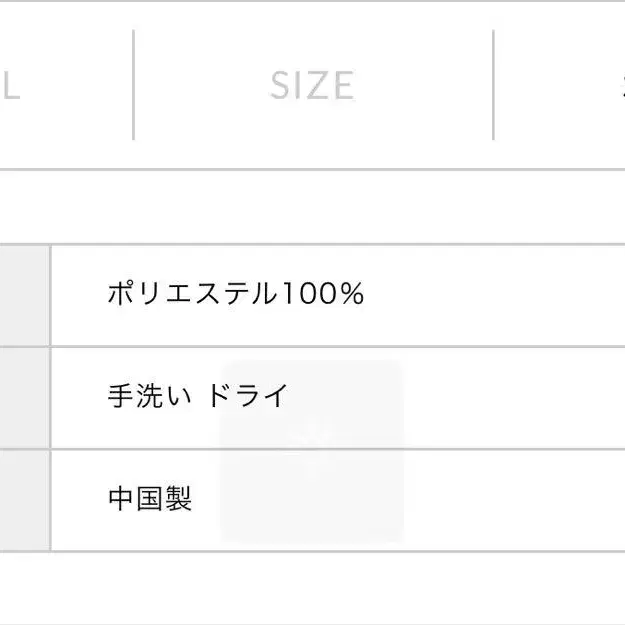The width and height of the screenshot is (625, 625).
Task: Click the ドライ care instruction text
Action: pyautogui.click(x=248, y=396)
